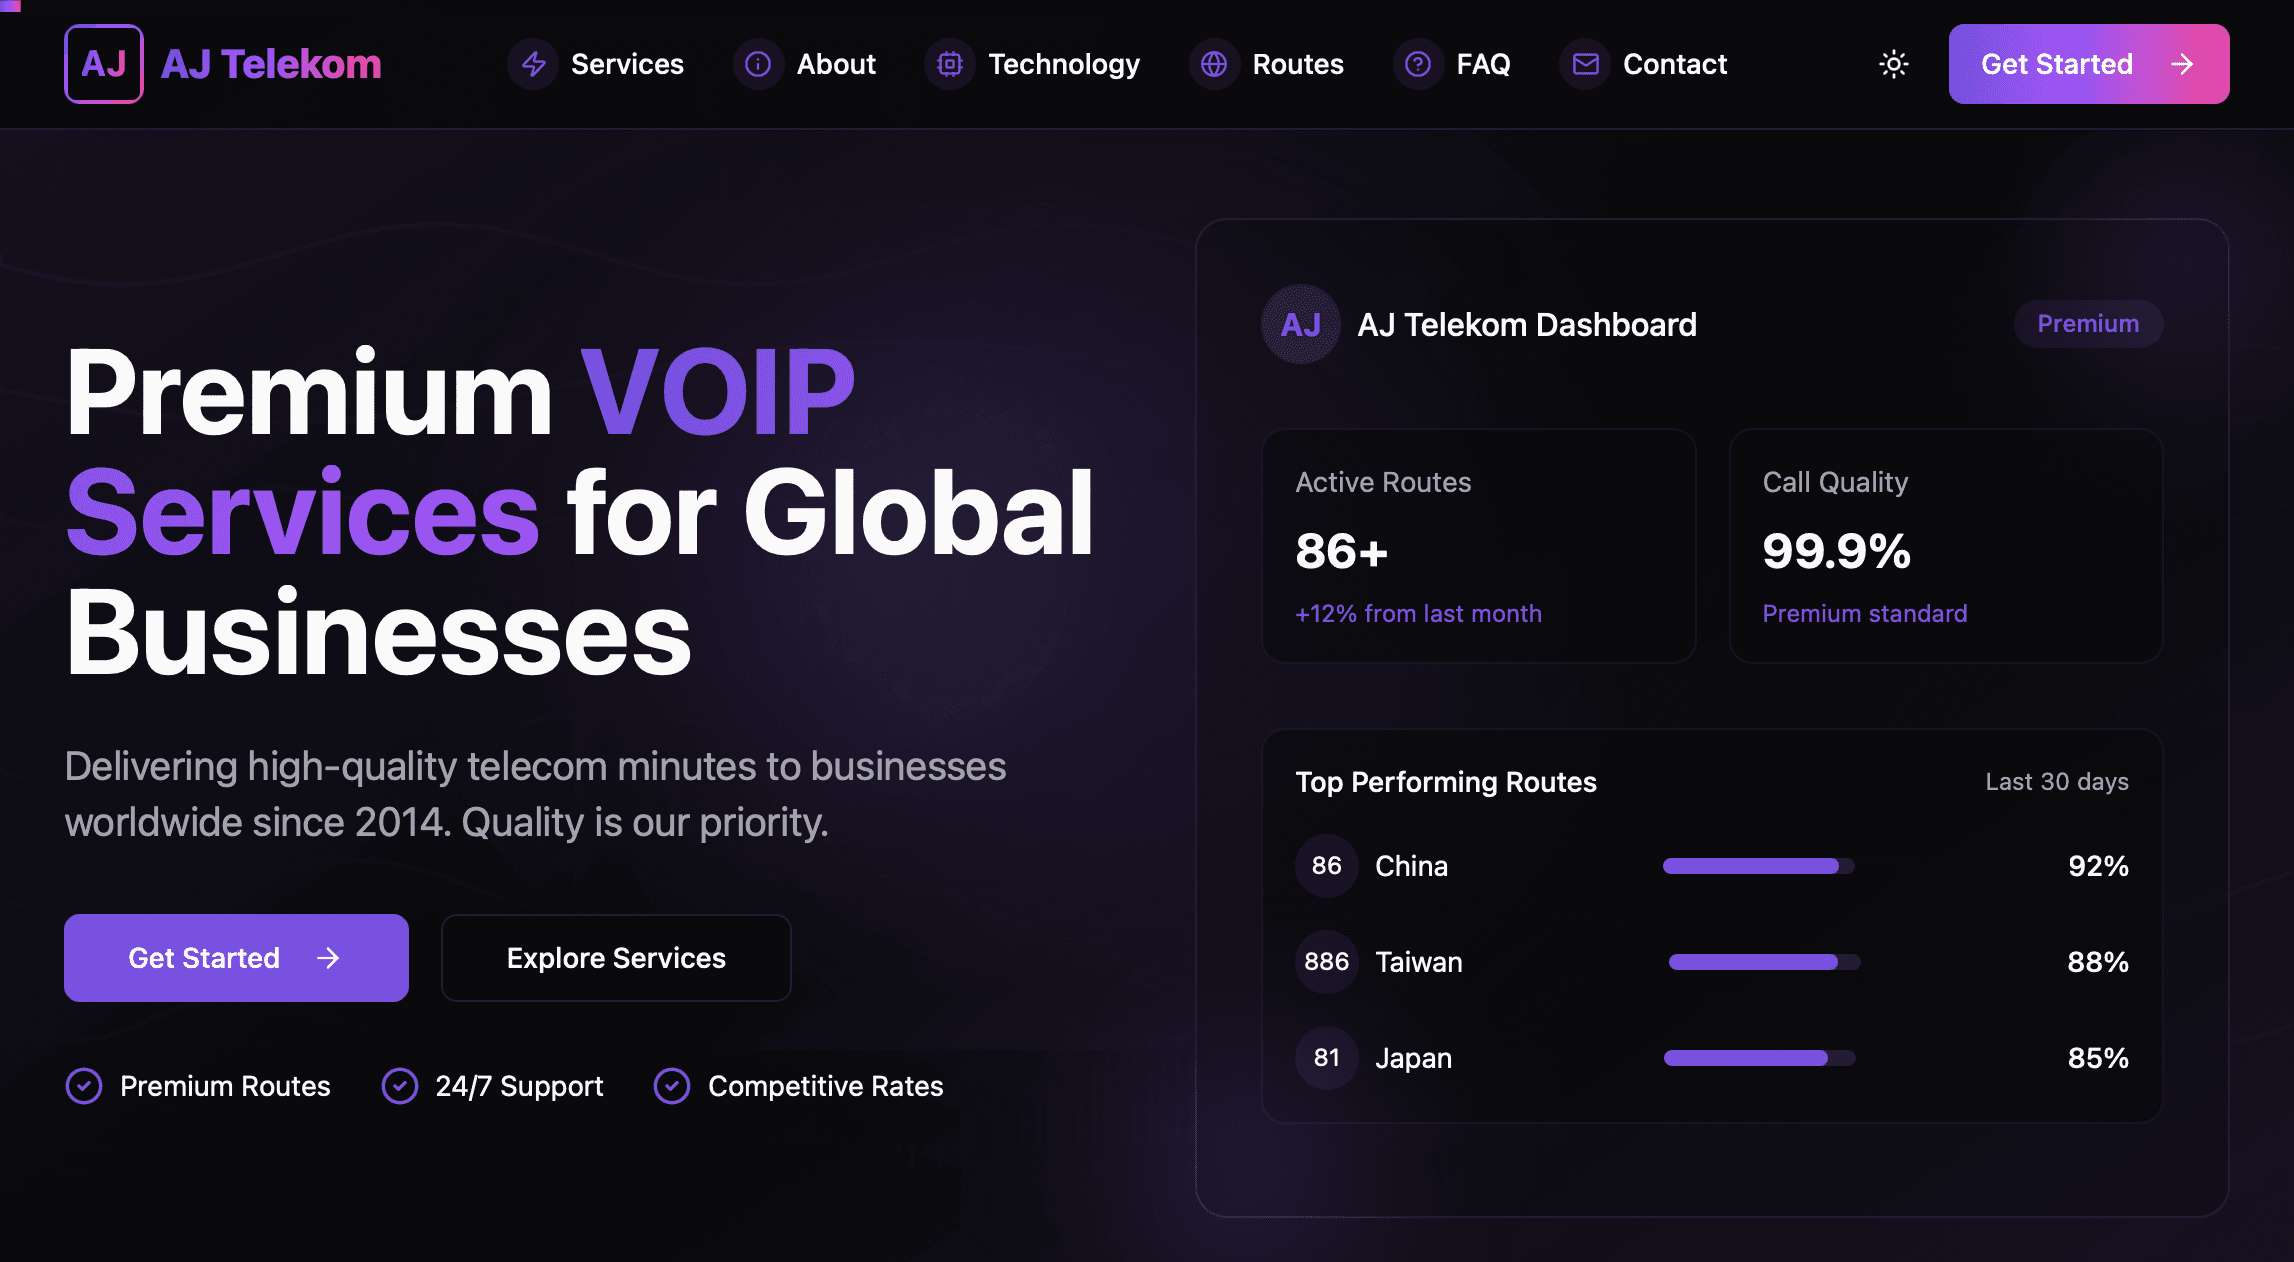Open the Technology nav menu item
Screen dimensions: 2294x1262
[1063, 64]
